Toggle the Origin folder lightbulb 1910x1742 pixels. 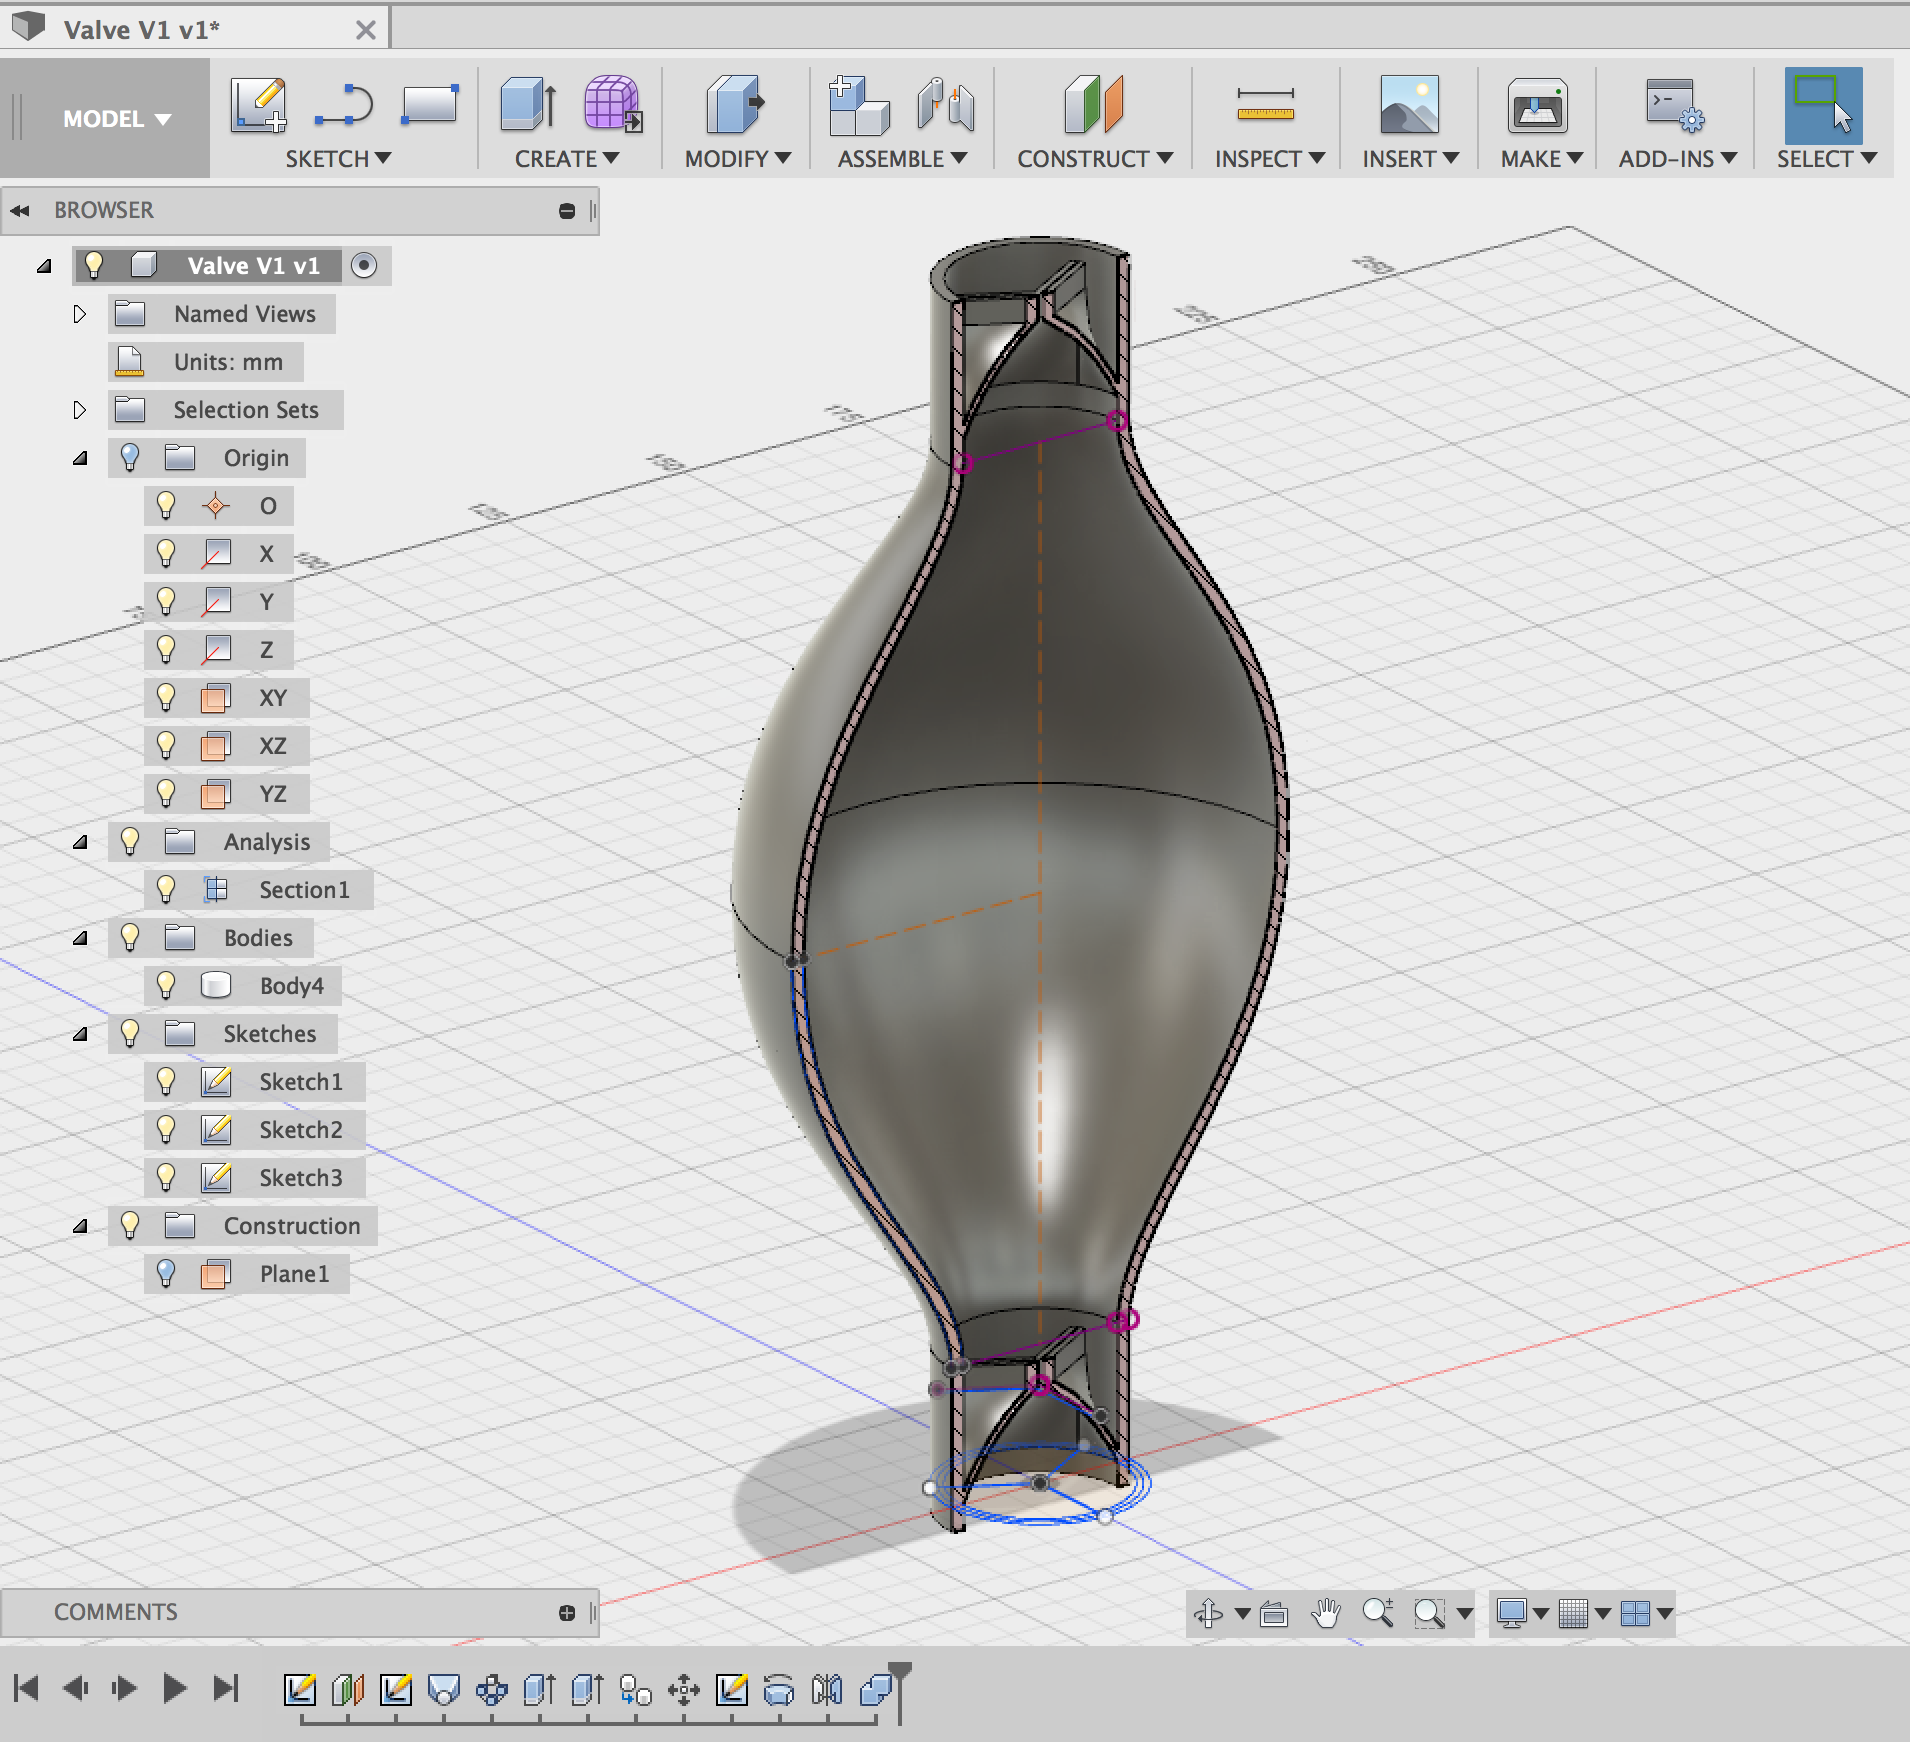[x=130, y=457]
